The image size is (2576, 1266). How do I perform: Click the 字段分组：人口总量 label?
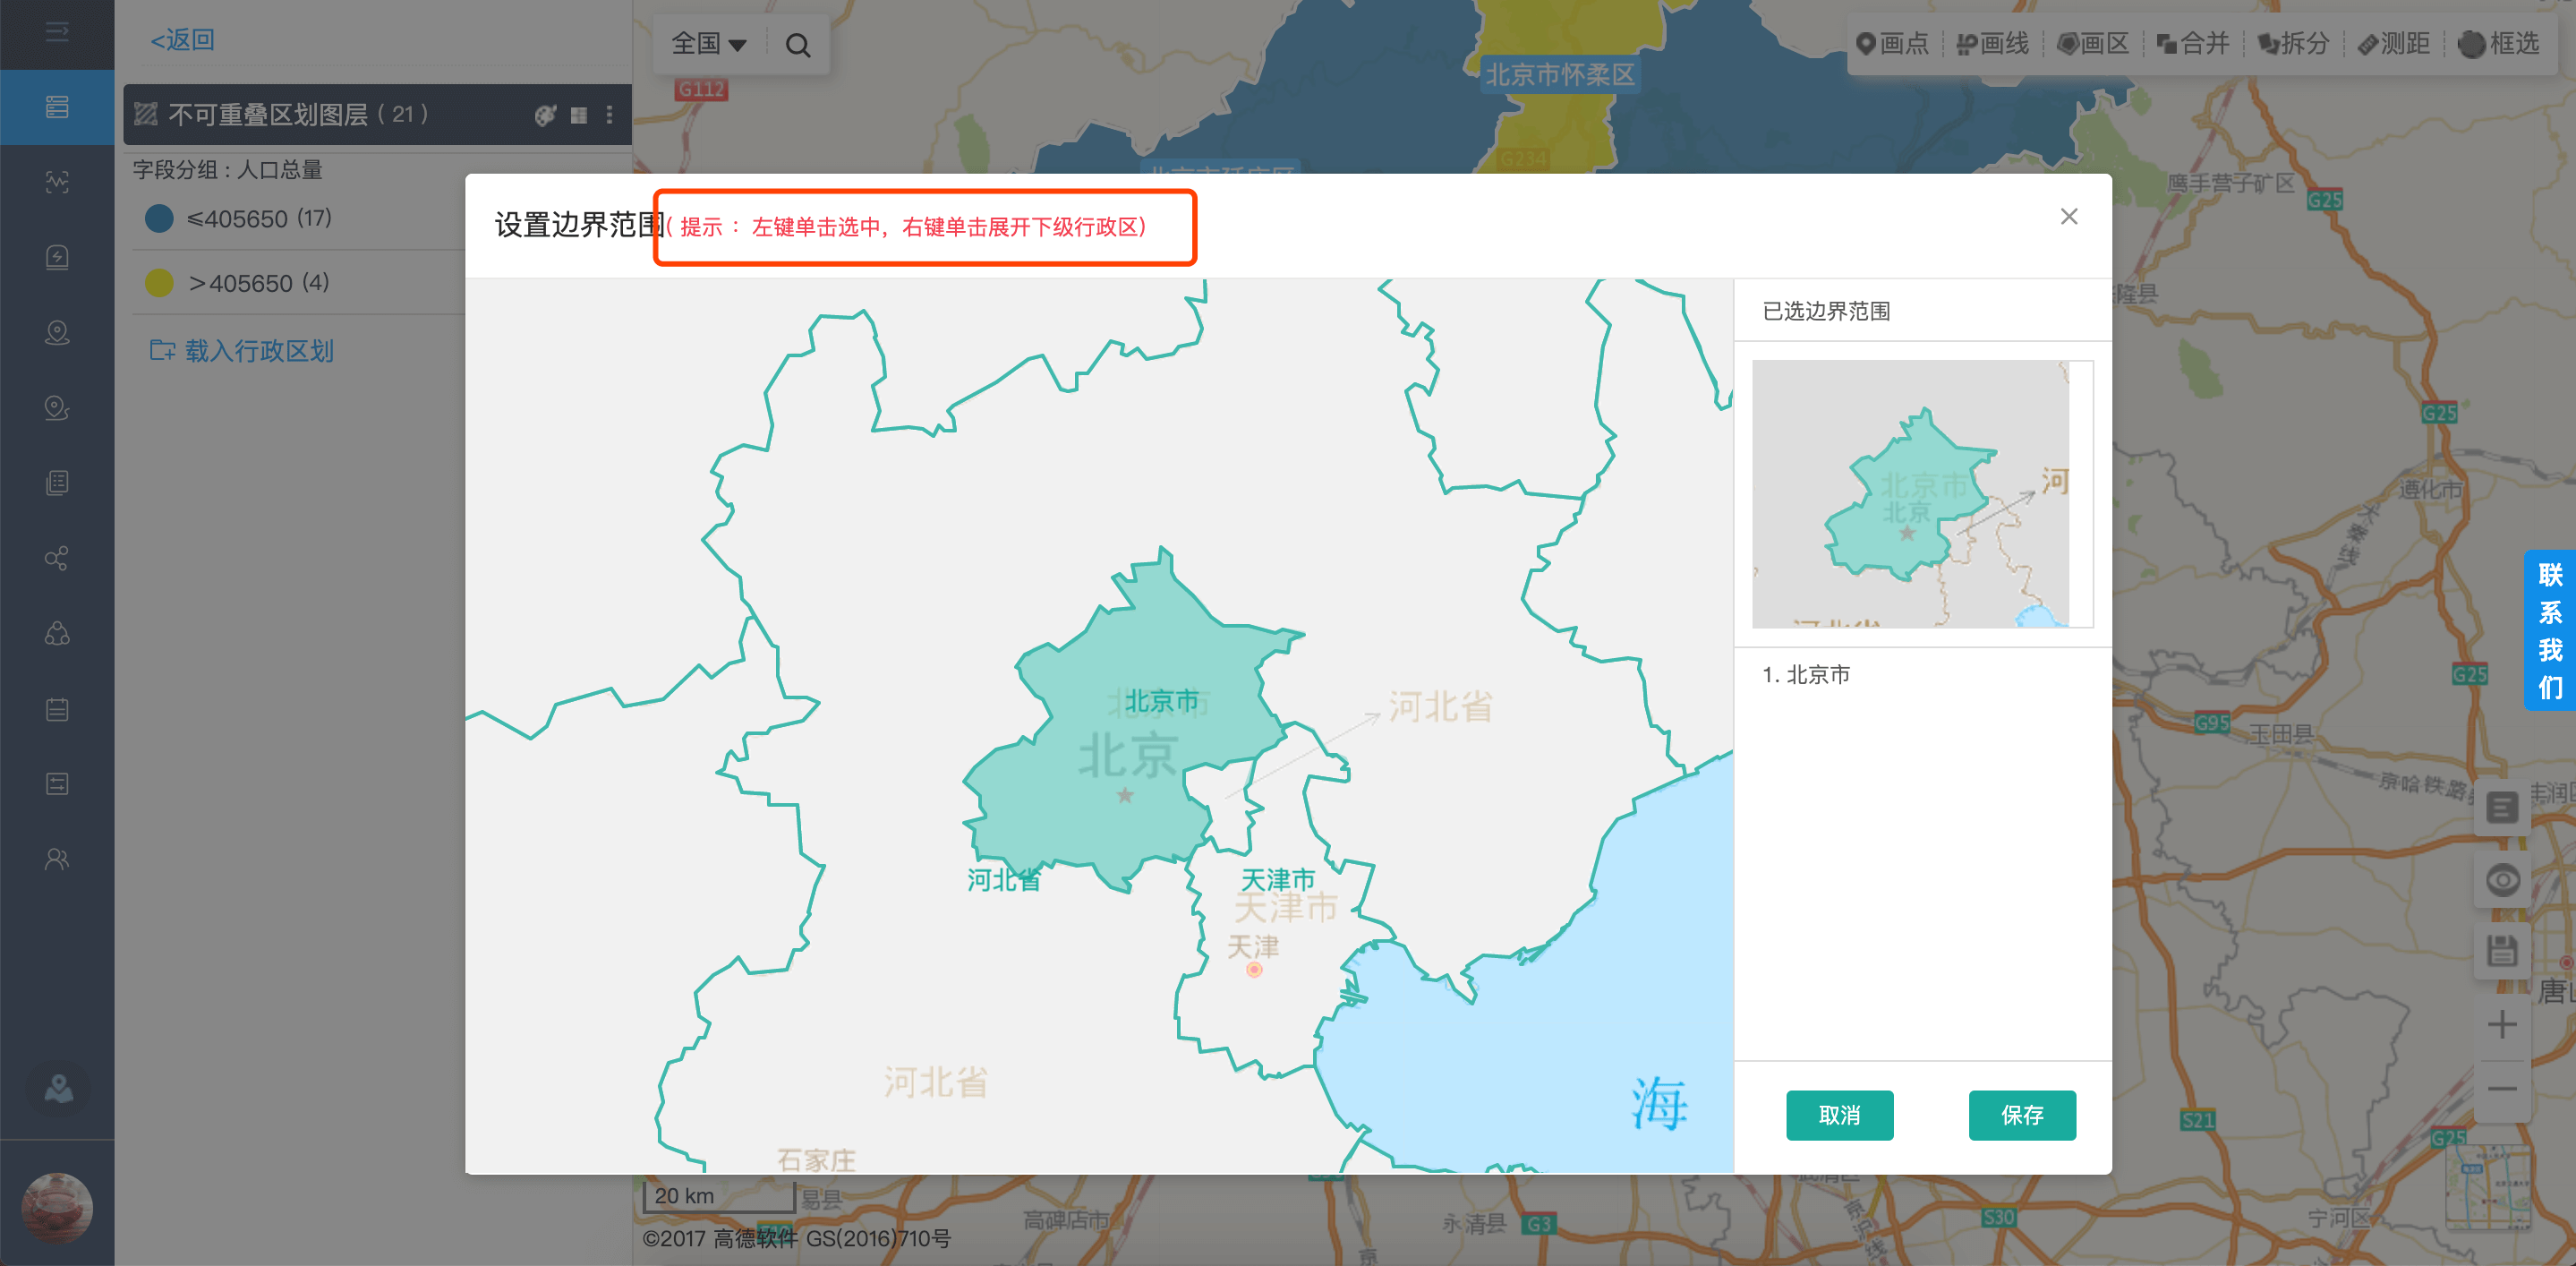(x=228, y=170)
